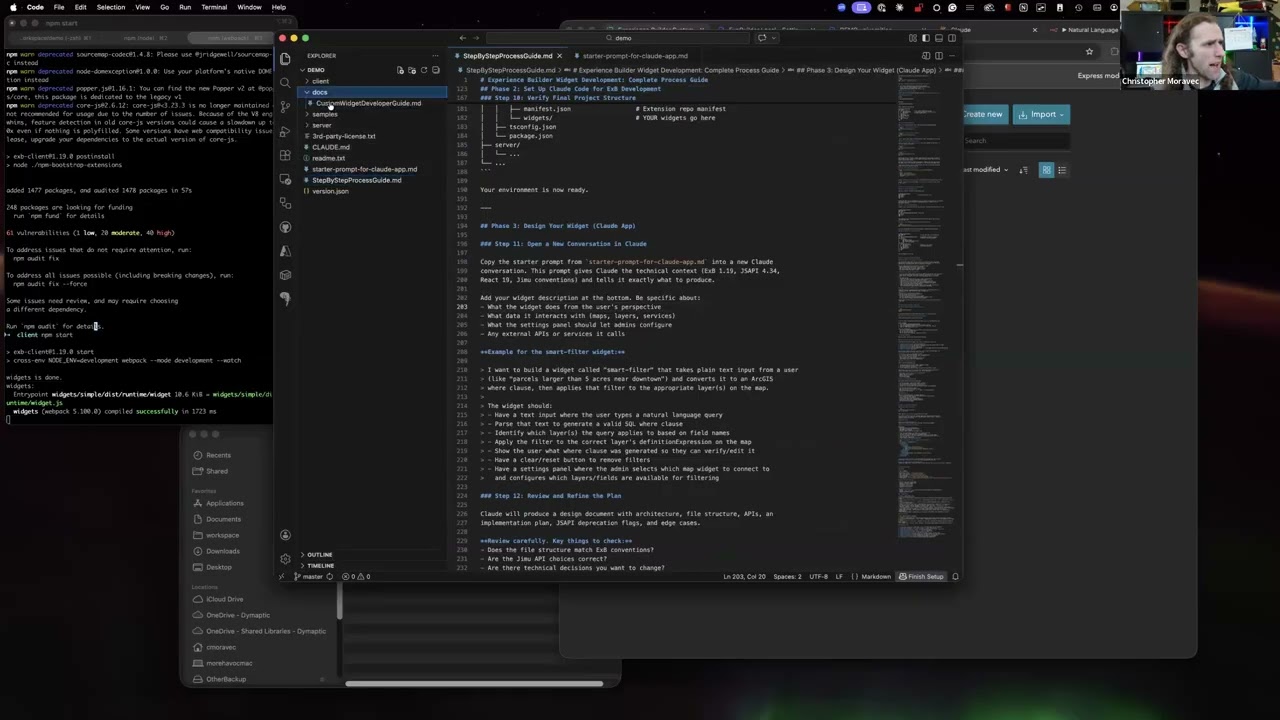Go back in VS Code navigation history
The height and width of the screenshot is (720, 1280).
click(x=462, y=38)
